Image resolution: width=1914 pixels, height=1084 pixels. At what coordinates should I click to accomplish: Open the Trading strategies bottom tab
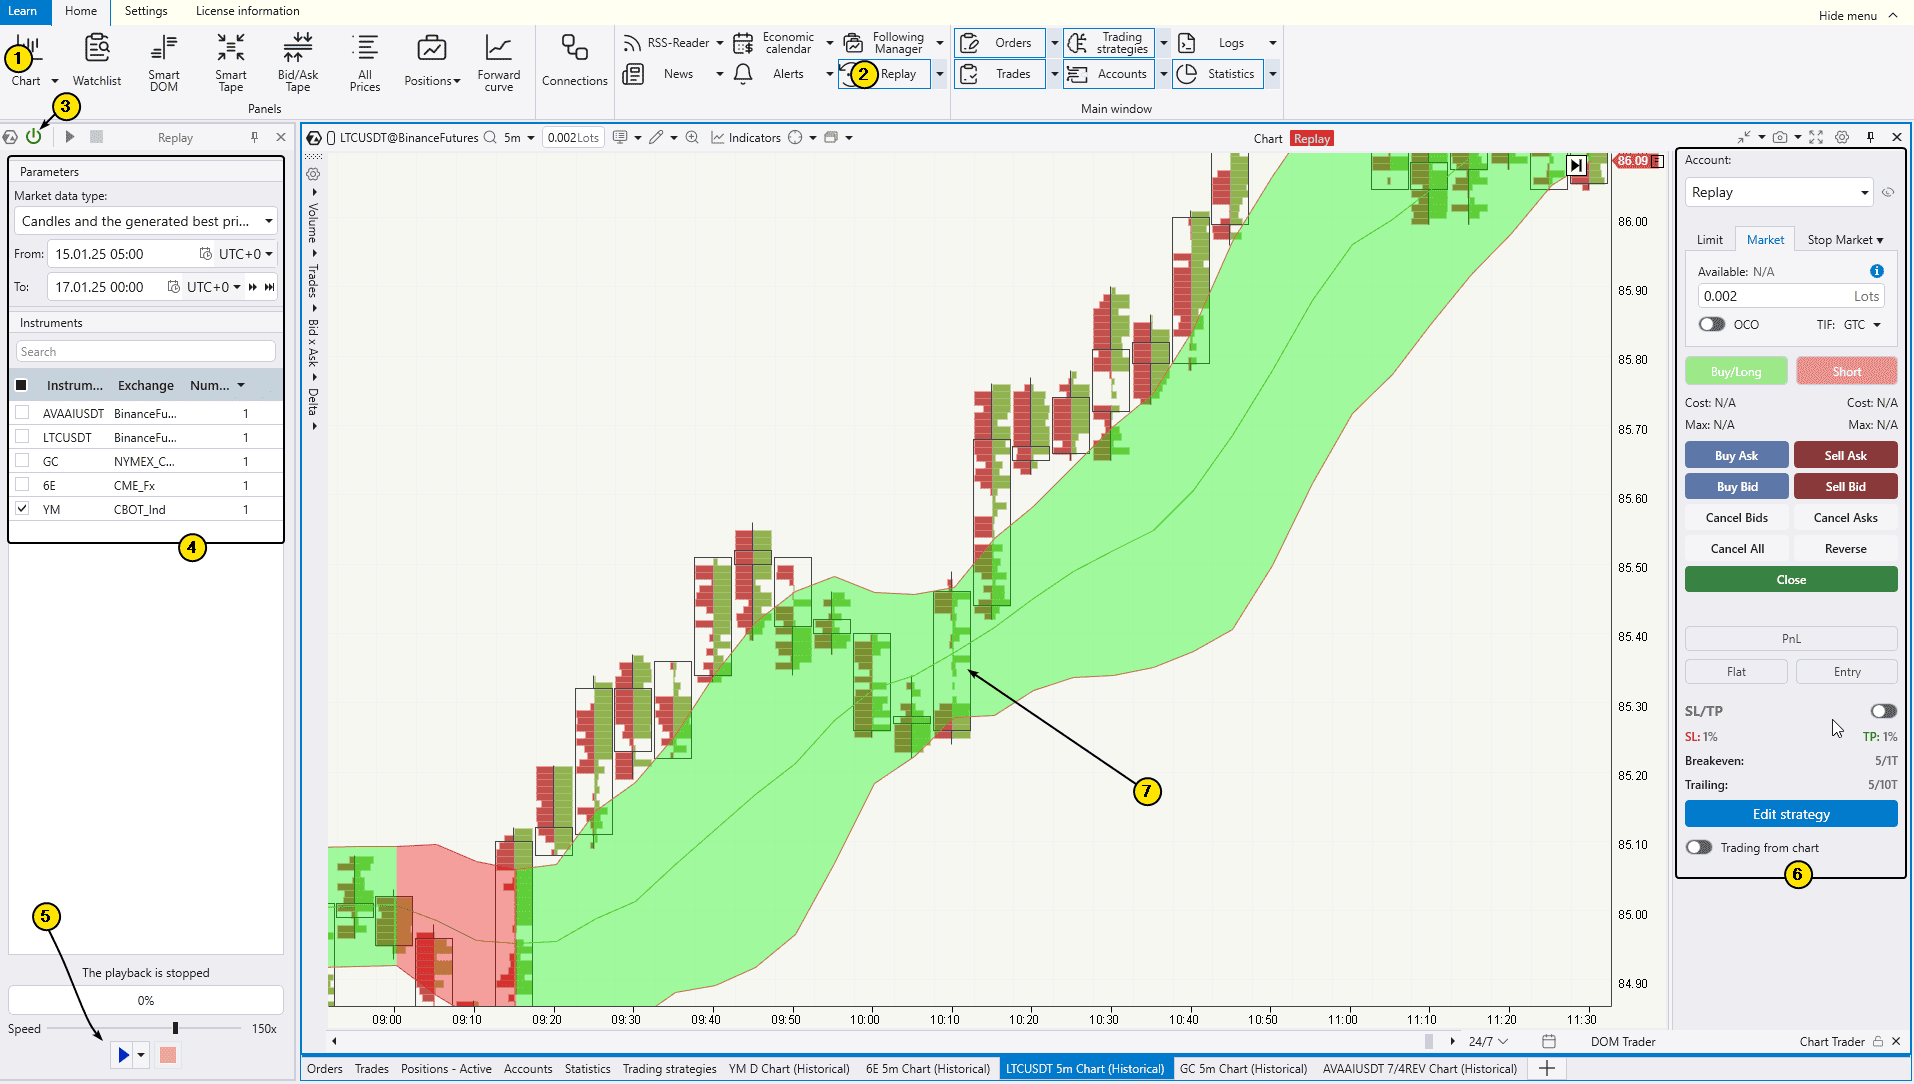[x=669, y=1068]
